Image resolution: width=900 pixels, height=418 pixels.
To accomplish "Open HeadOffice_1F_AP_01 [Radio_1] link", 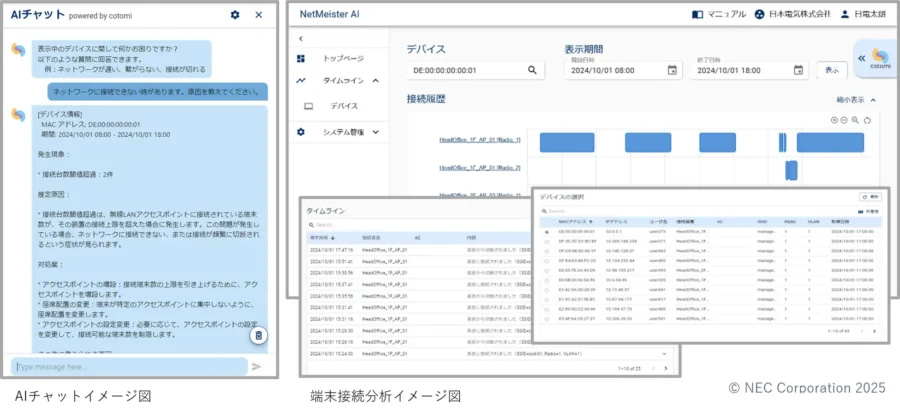I will point(480,140).
